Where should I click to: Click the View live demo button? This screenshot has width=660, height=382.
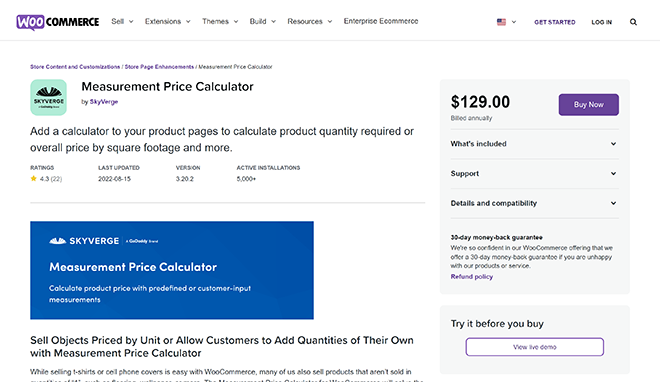tap(535, 347)
